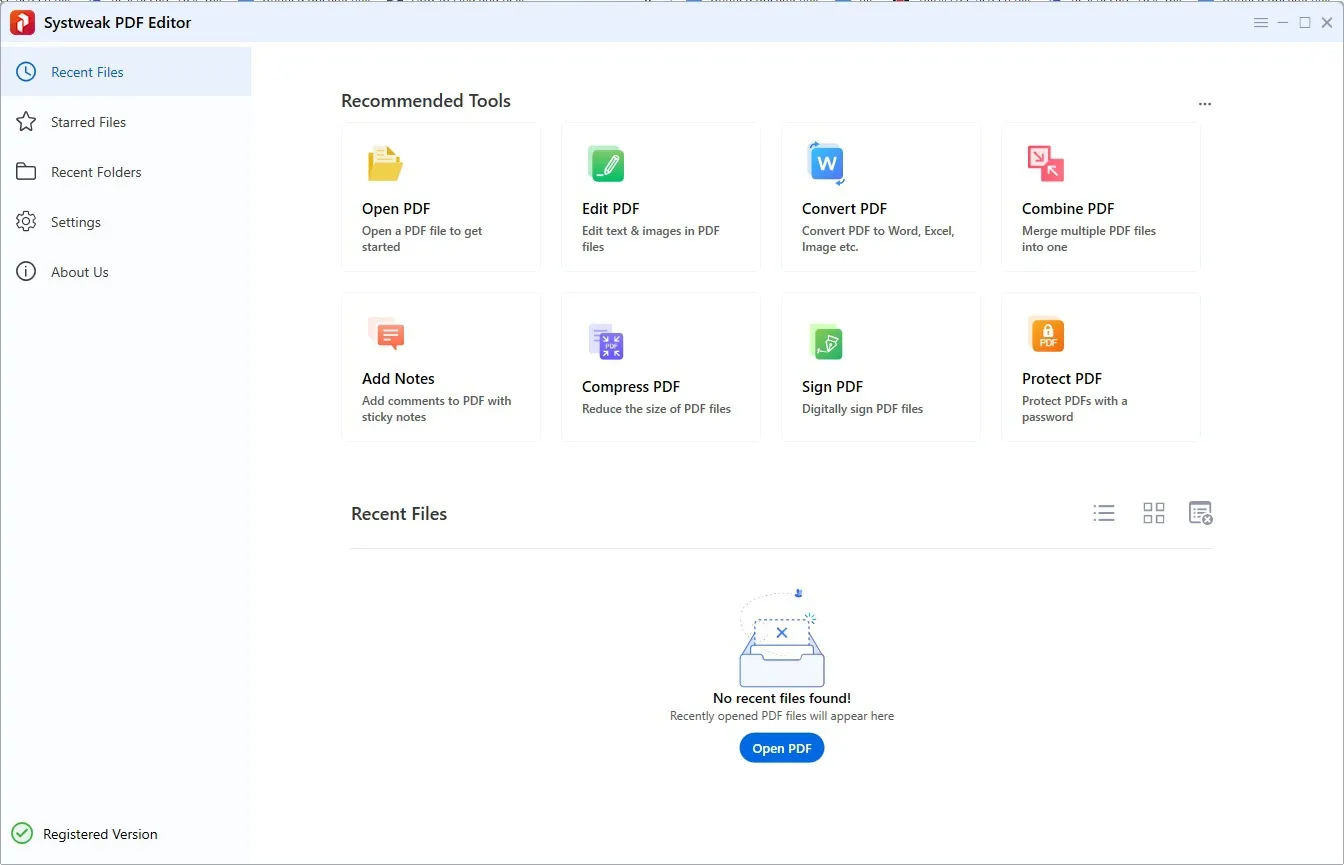Open Settings from the sidebar
The height and width of the screenshot is (865, 1344).
(126, 222)
